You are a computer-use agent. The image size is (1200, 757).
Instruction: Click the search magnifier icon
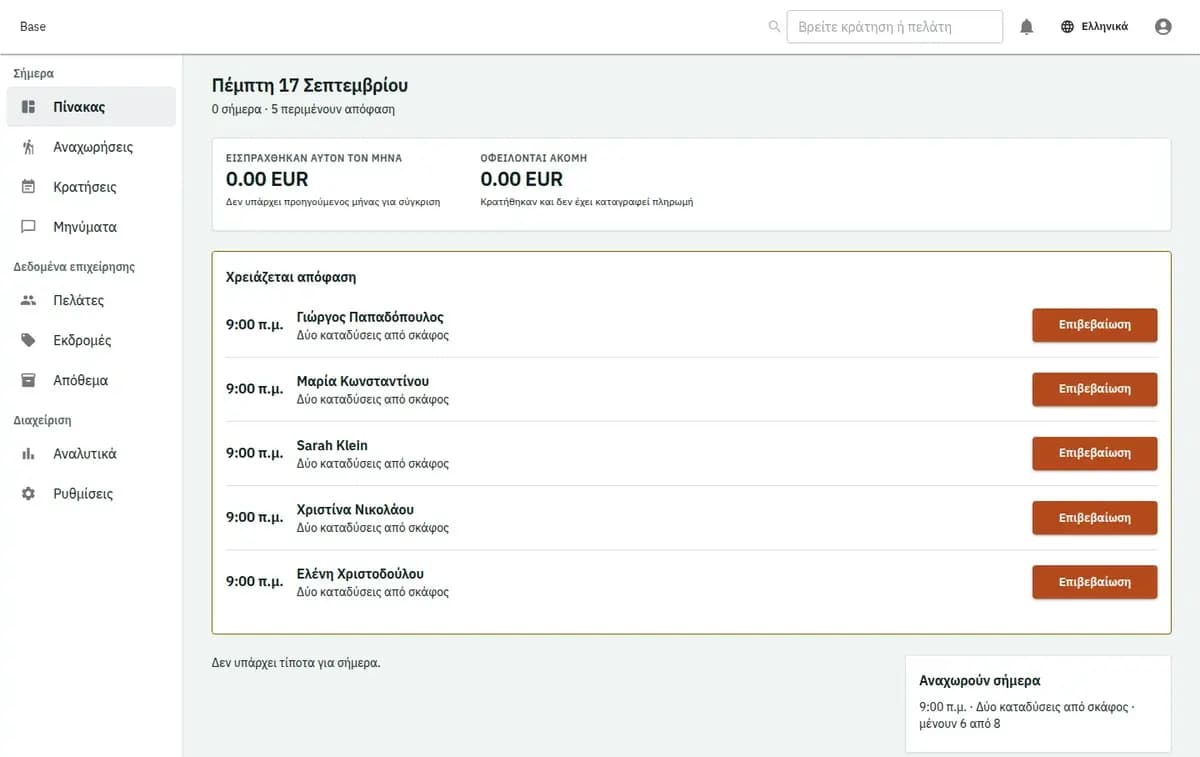tap(774, 27)
